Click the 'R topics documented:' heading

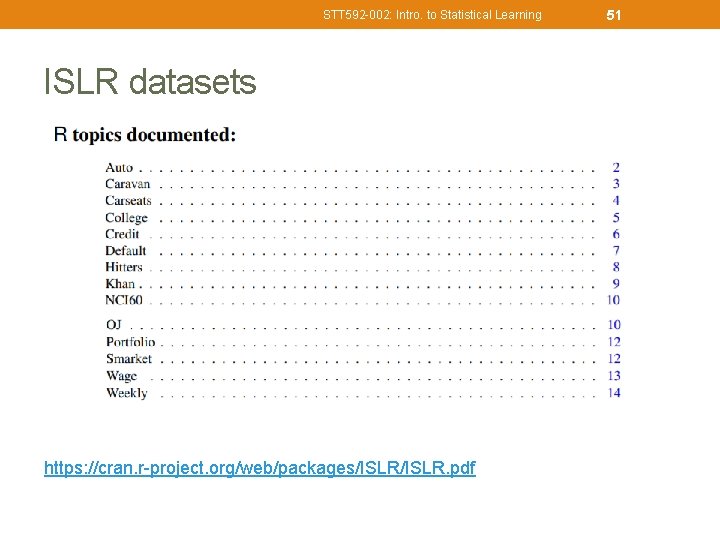point(145,135)
